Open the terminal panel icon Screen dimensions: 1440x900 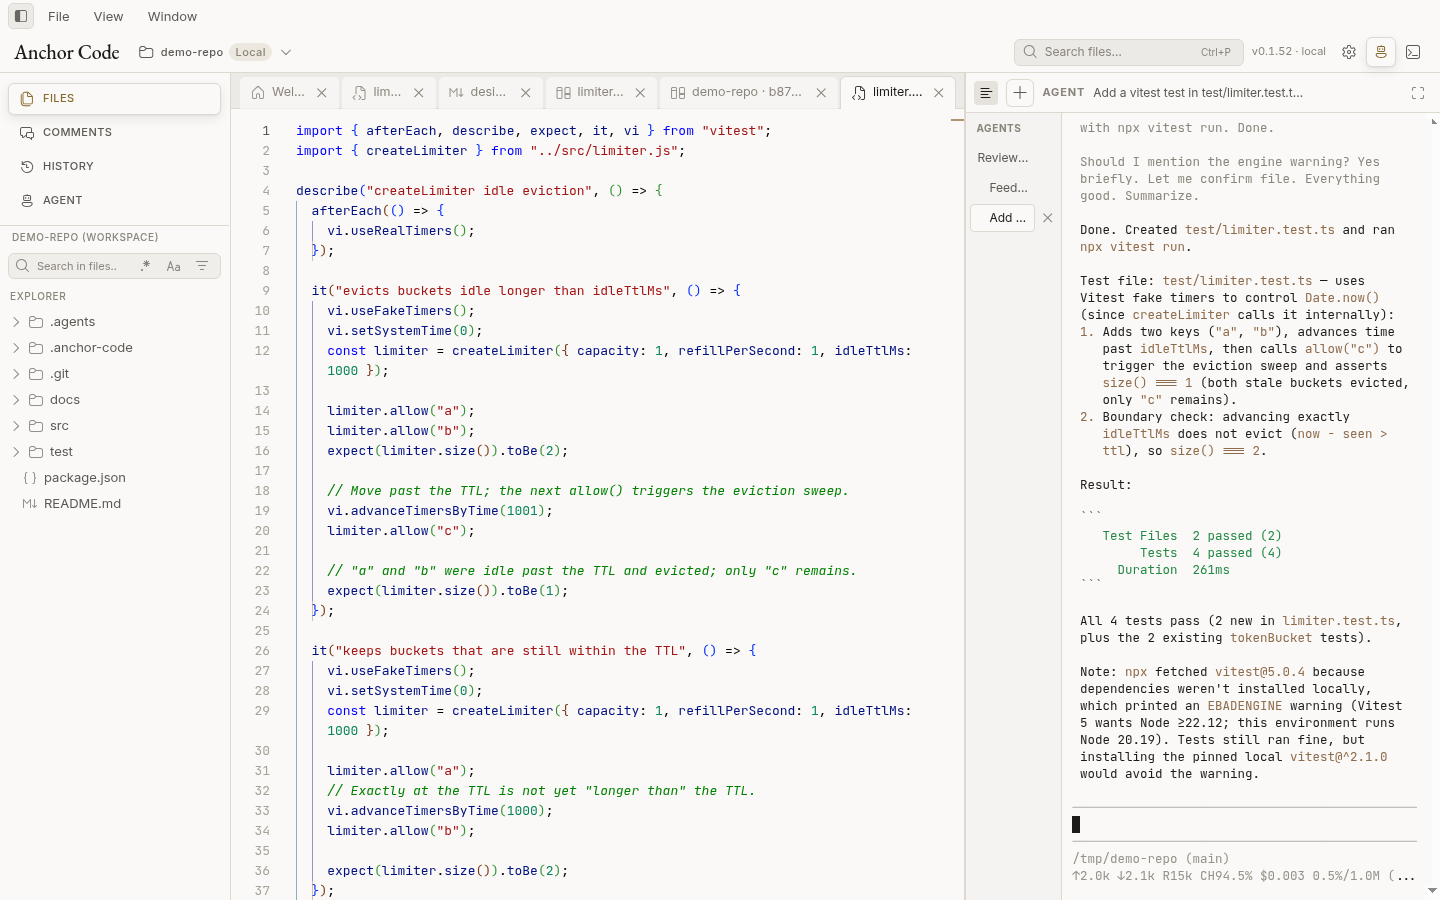pos(1413,52)
